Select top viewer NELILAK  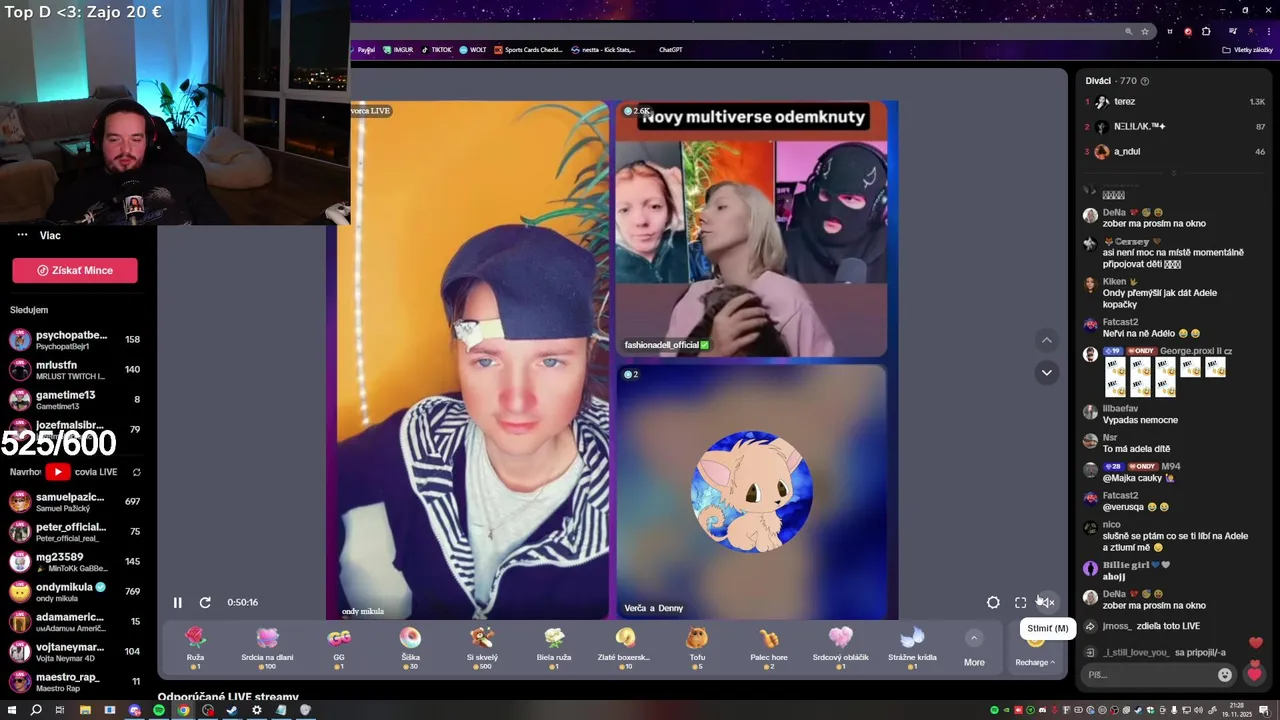click(1175, 127)
